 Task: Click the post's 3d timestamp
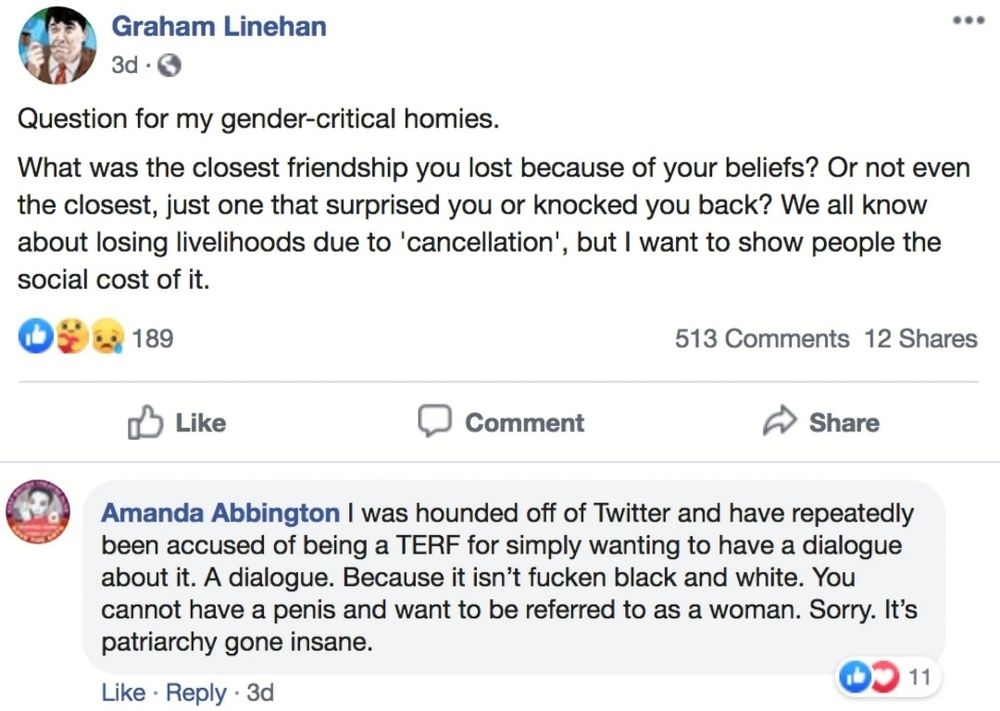pos(124,66)
